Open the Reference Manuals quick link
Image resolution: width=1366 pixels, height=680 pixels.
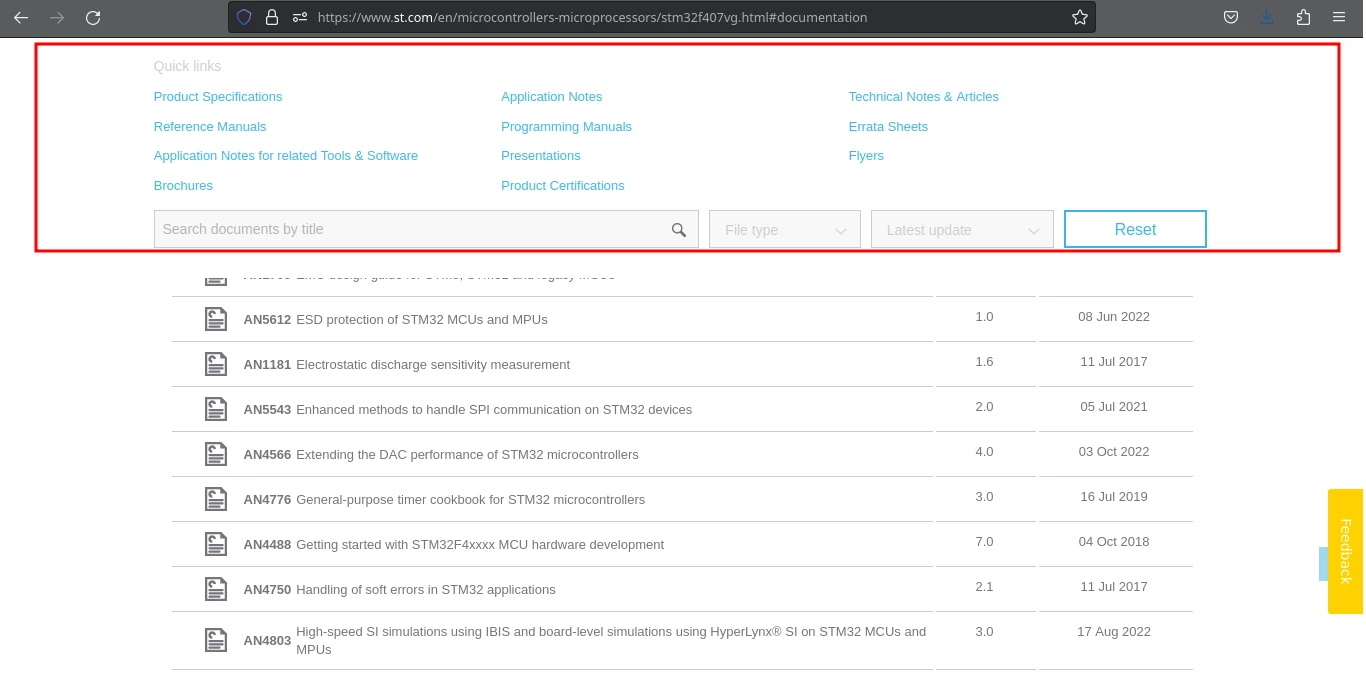pyautogui.click(x=210, y=127)
